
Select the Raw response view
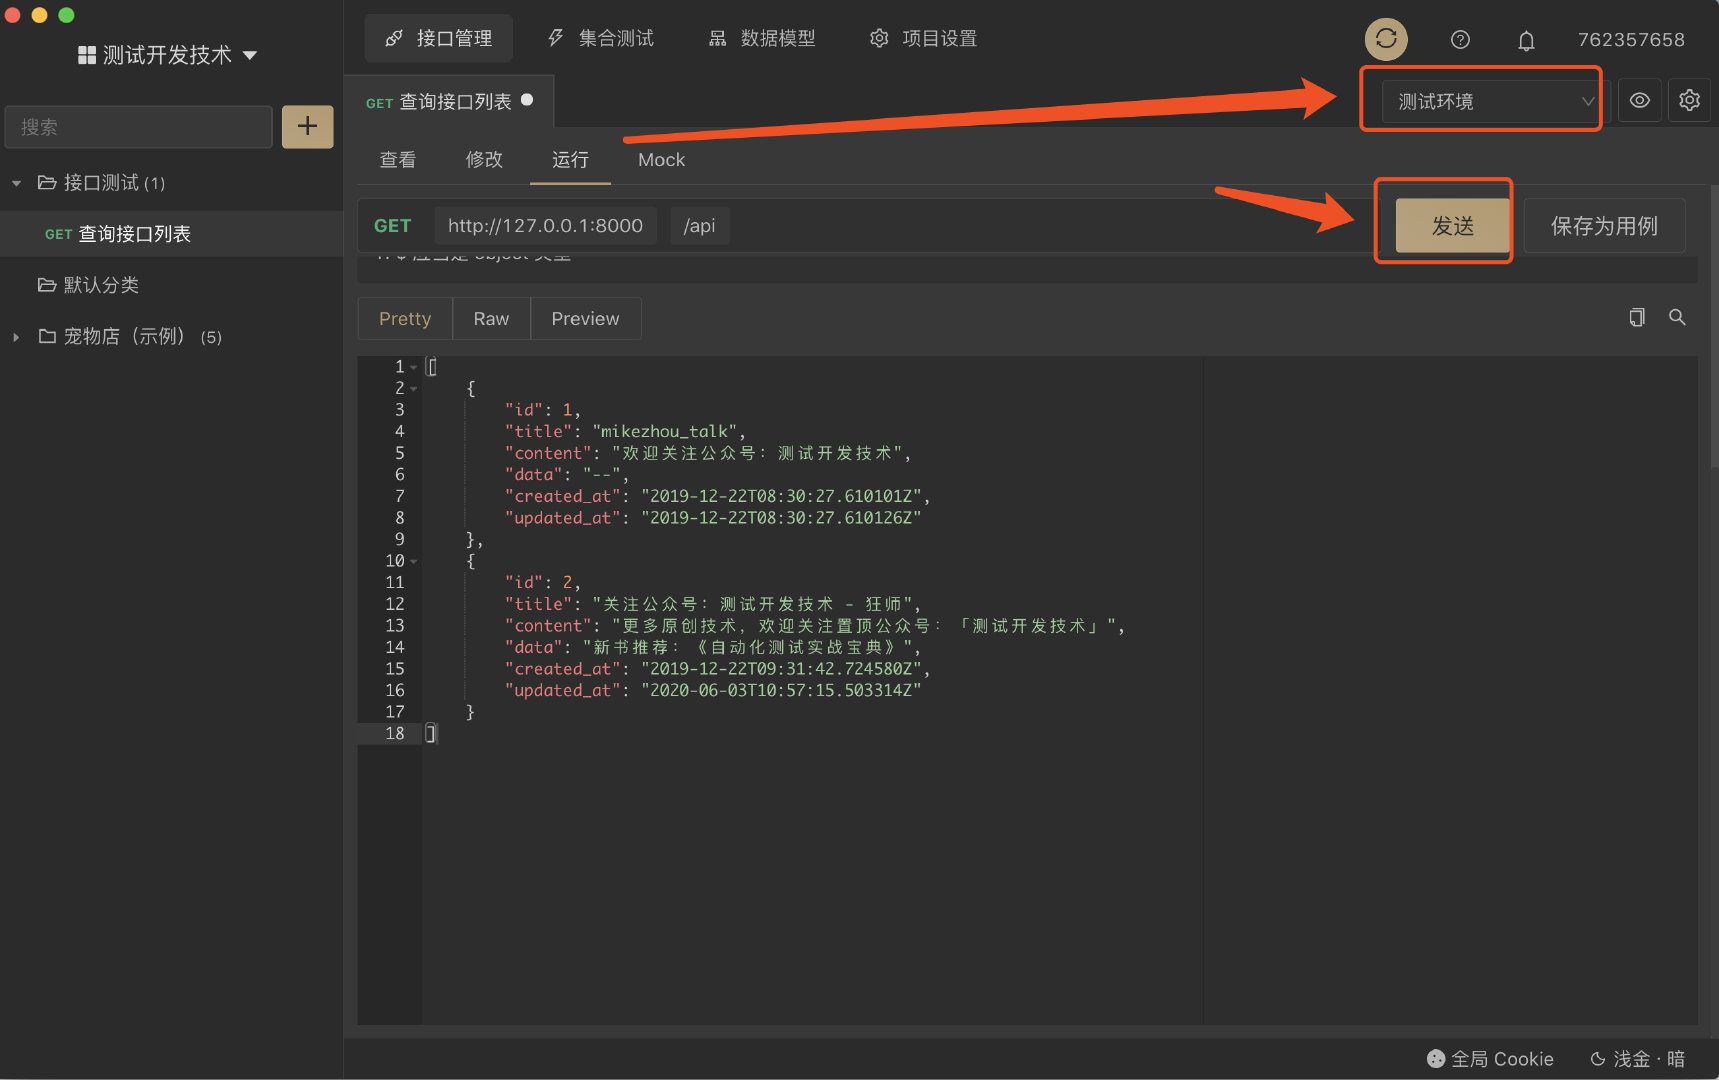click(x=491, y=318)
